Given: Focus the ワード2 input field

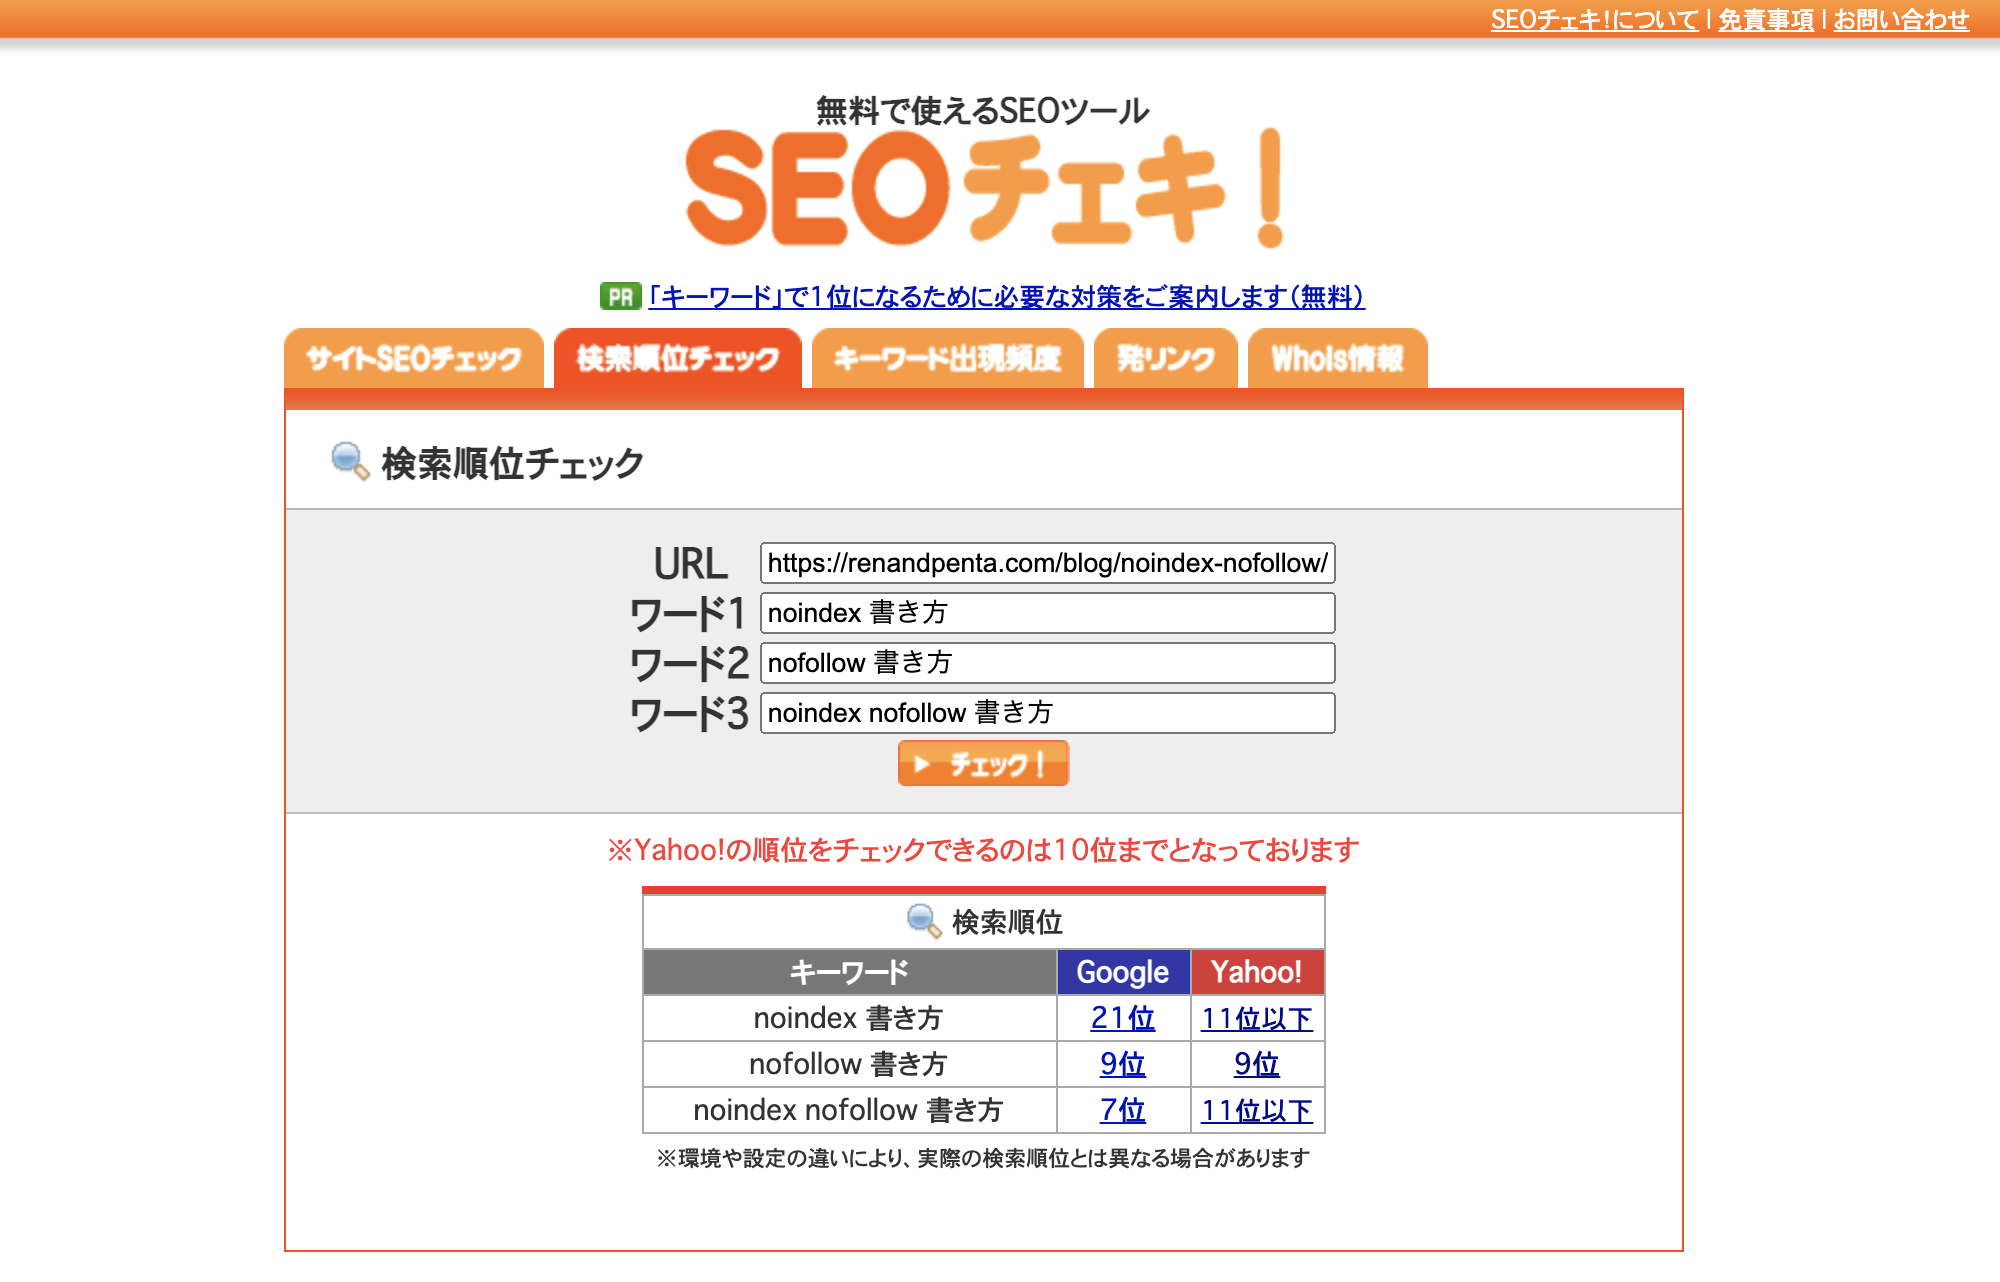Looking at the screenshot, I should point(1047,663).
